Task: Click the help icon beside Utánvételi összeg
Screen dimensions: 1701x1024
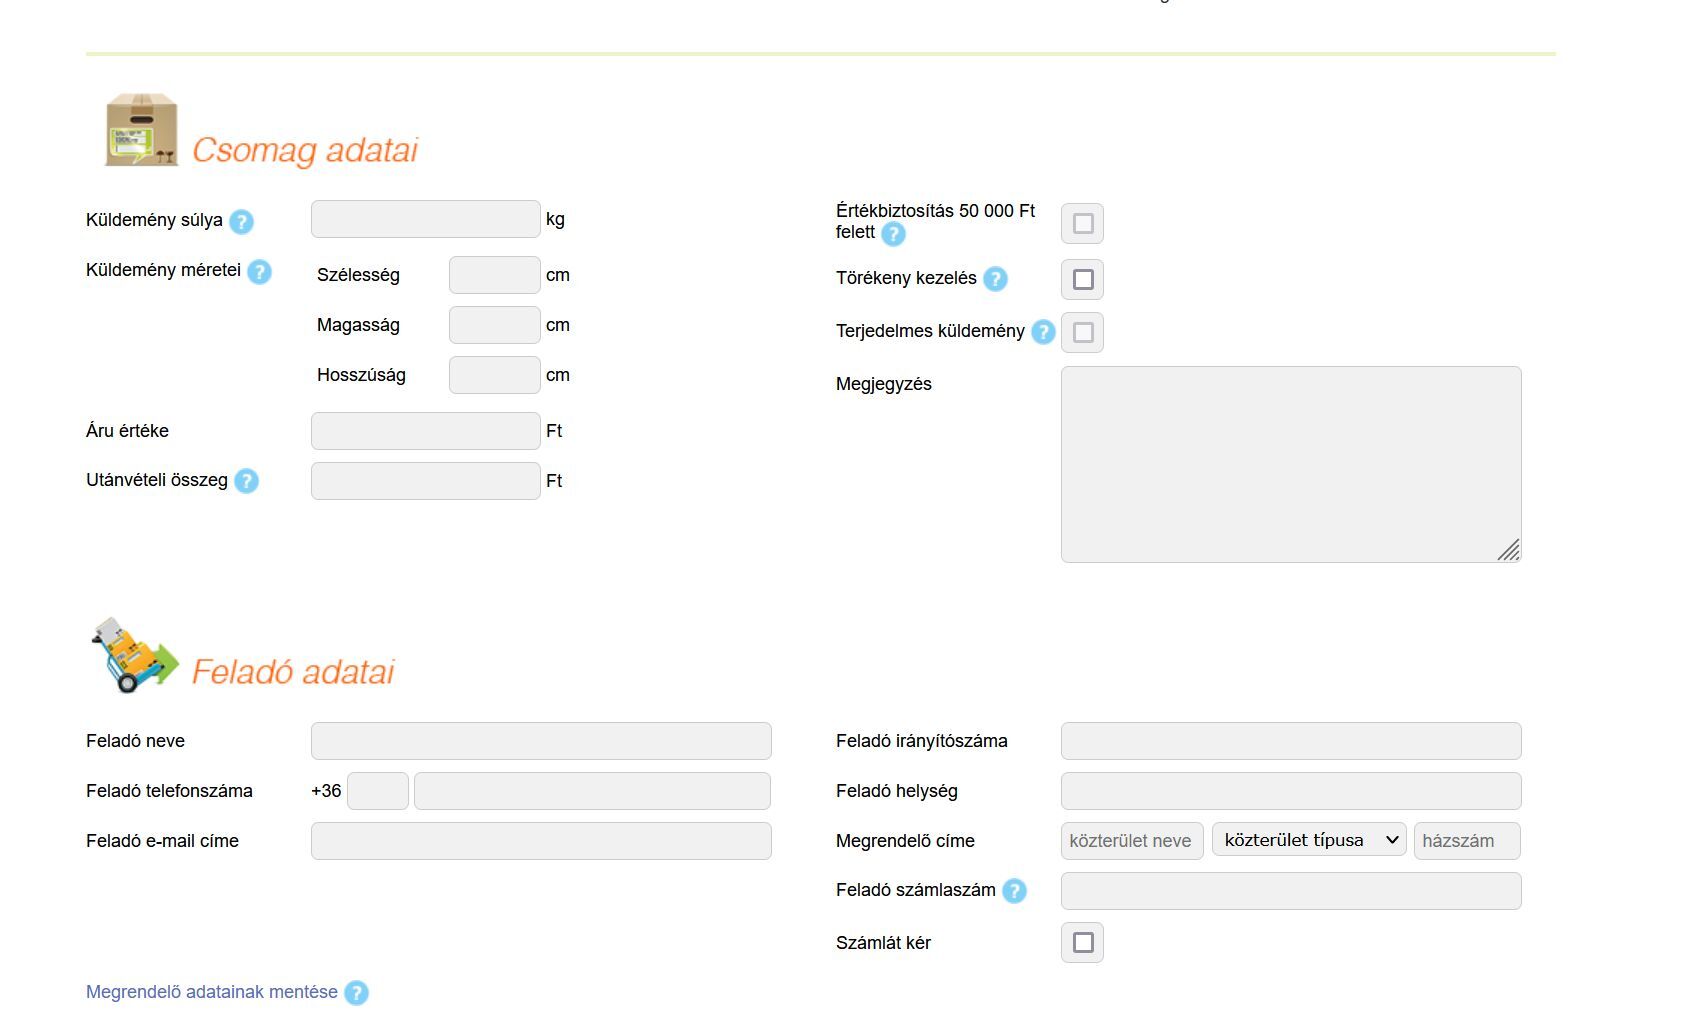Action: [246, 481]
